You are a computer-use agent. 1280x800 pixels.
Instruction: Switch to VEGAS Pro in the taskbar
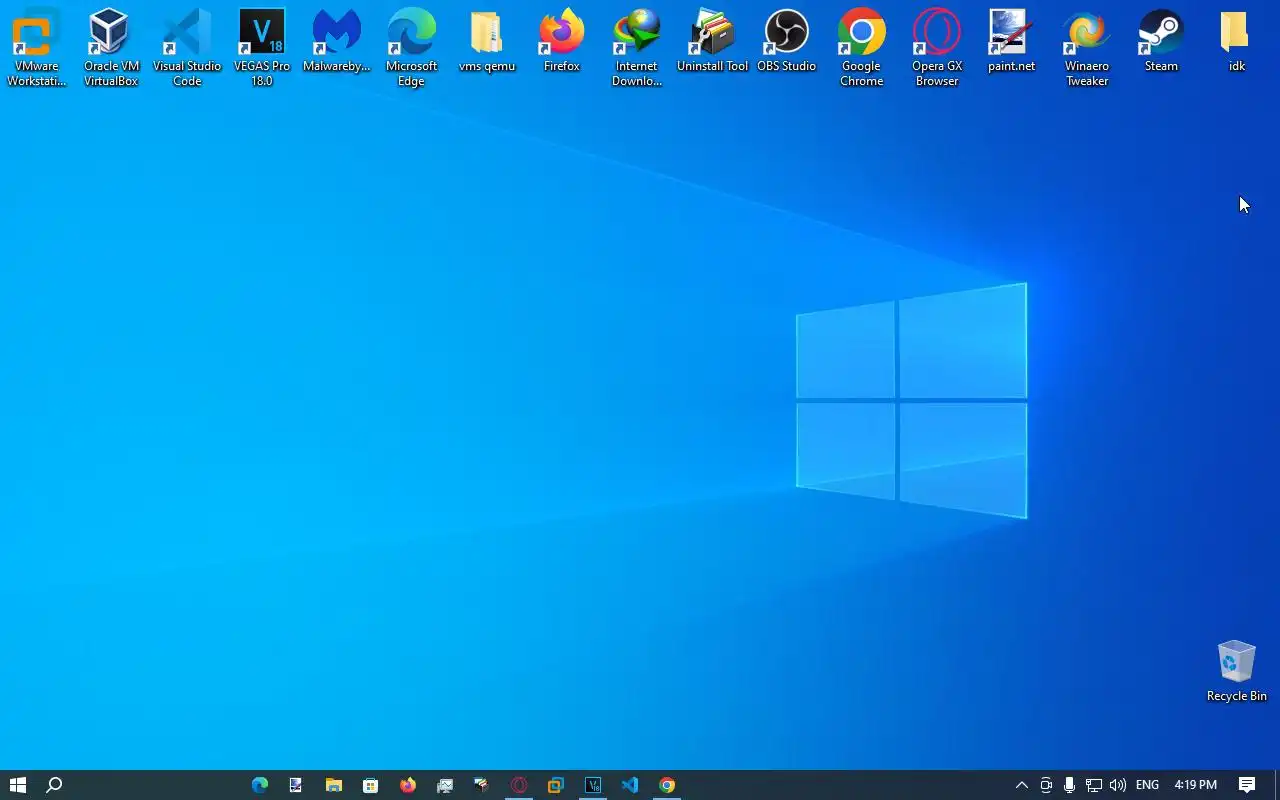pos(593,785)
